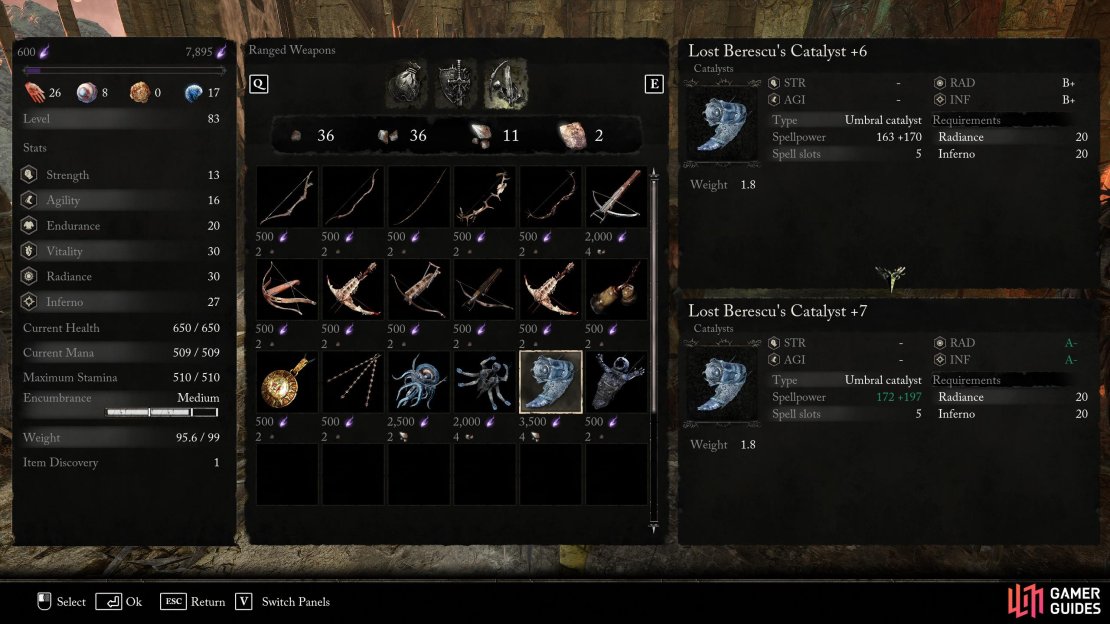Open the ranged weapons category tab
This screenshot has width=1110, height=624.
[x=505, y=84]
